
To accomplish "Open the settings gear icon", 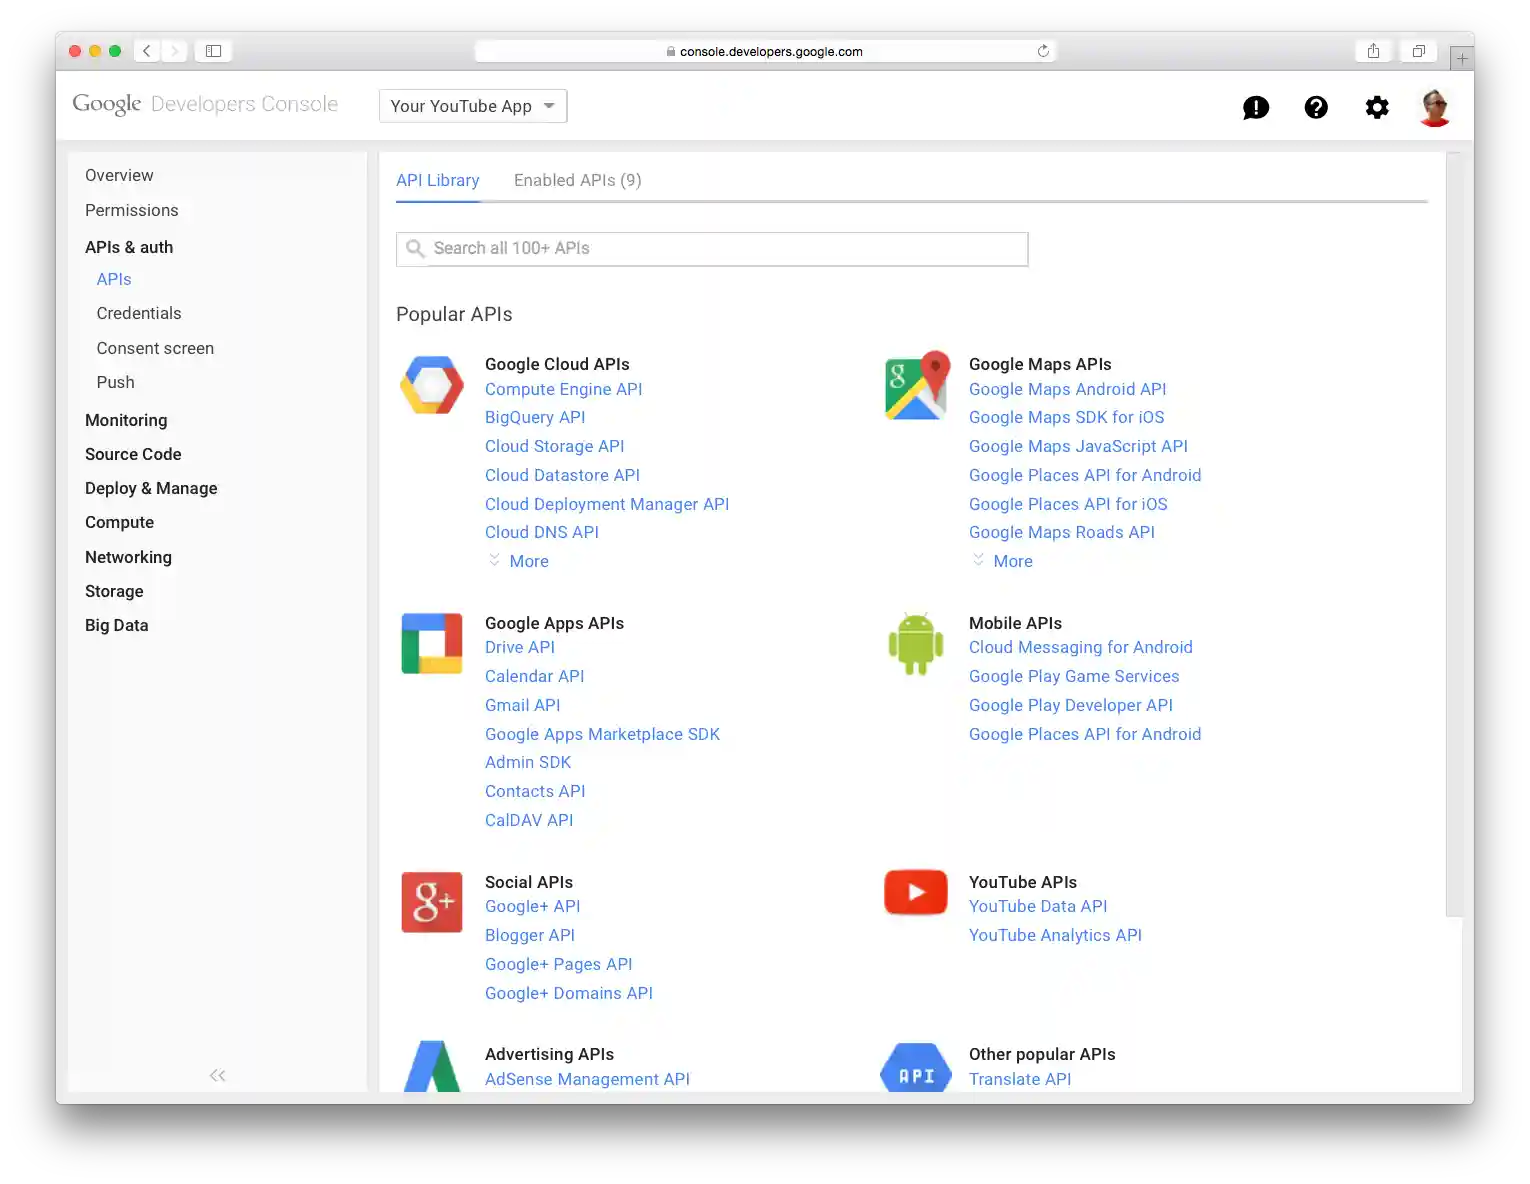I will 1377,107.
